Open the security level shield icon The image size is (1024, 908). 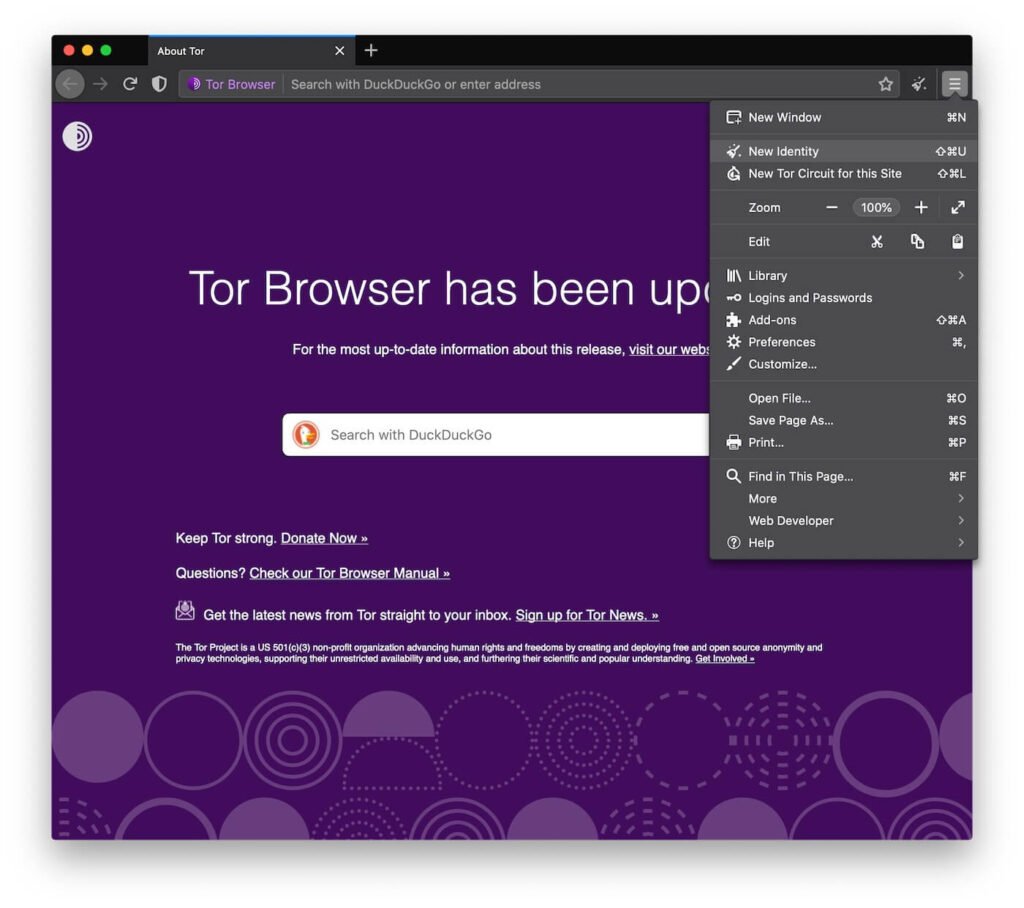[x=159, y=84]
